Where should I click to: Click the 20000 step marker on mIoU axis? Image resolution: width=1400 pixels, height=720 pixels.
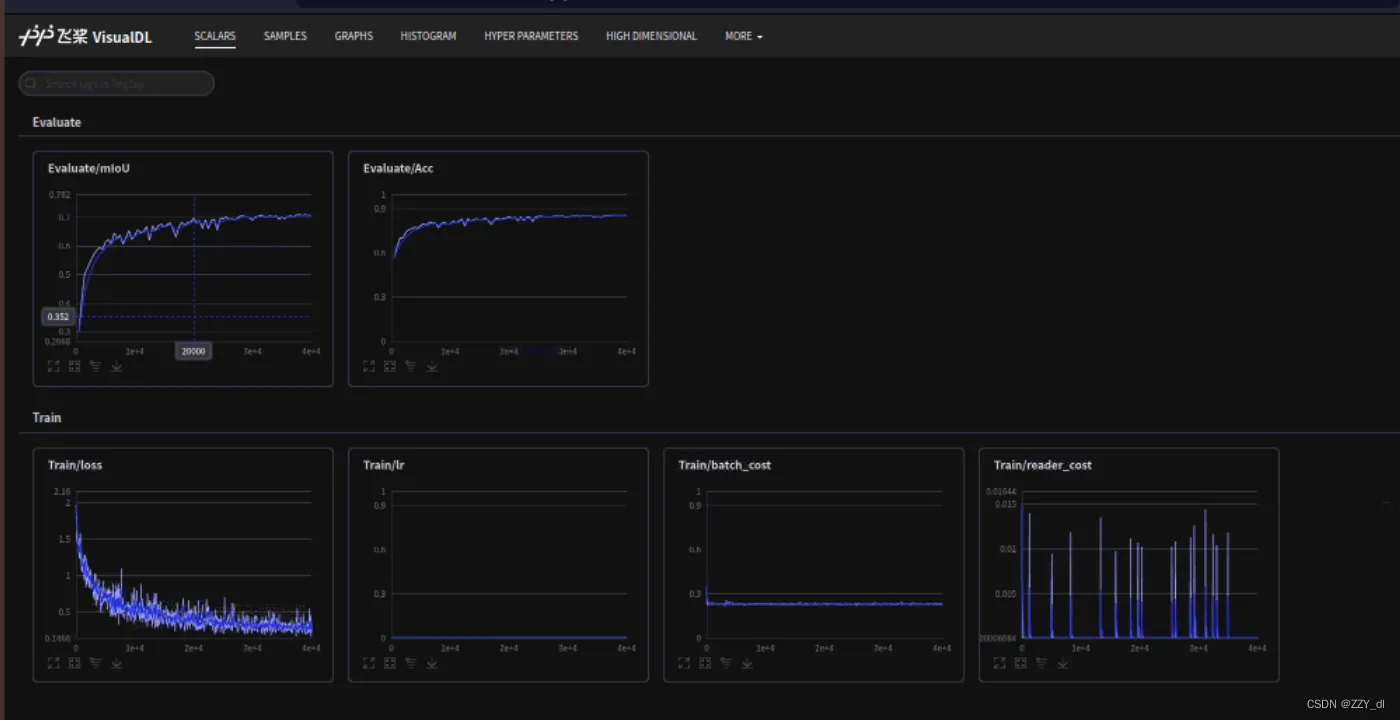pyautogui.click(x=194, y=351)
